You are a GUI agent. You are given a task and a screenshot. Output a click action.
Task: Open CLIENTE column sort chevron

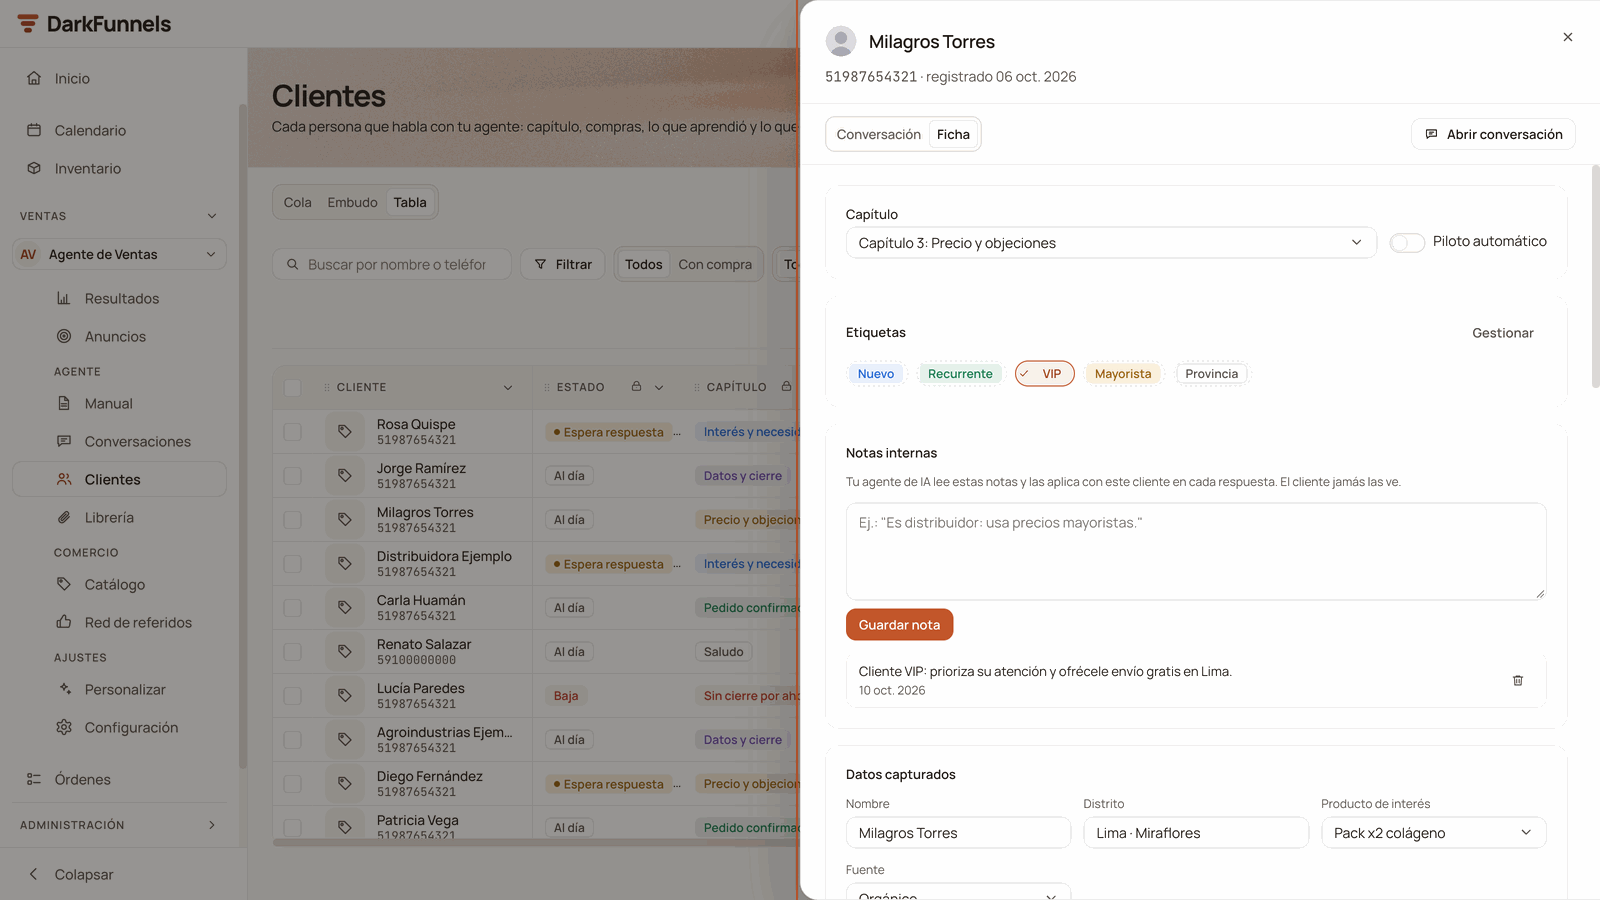click(508, 387)
